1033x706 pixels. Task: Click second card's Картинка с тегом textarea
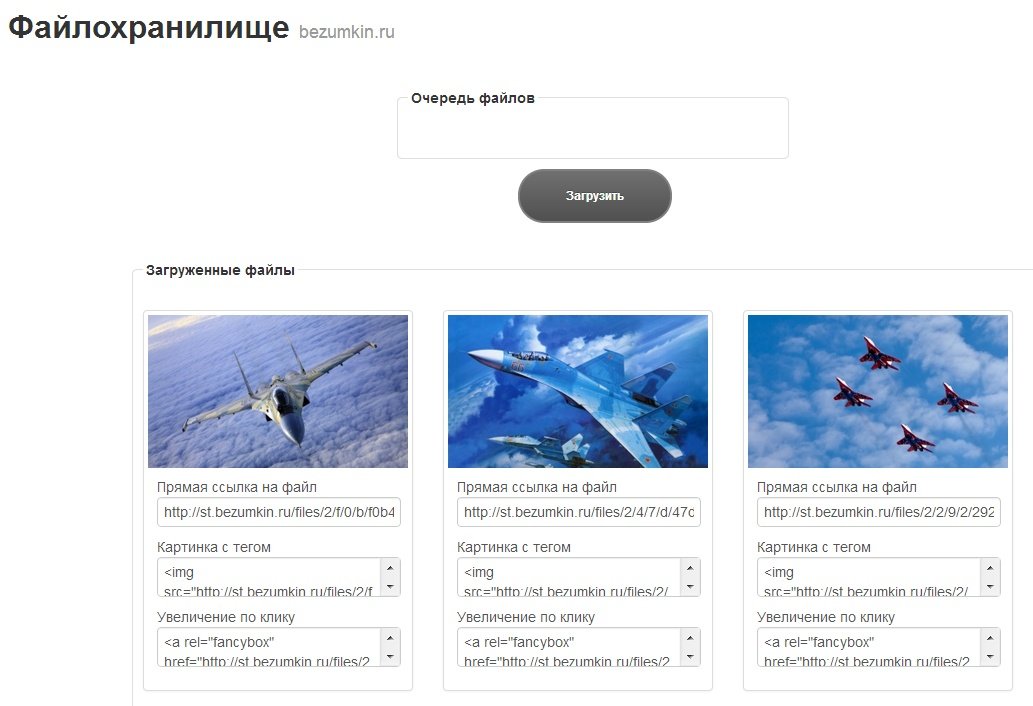pos(569,577)
